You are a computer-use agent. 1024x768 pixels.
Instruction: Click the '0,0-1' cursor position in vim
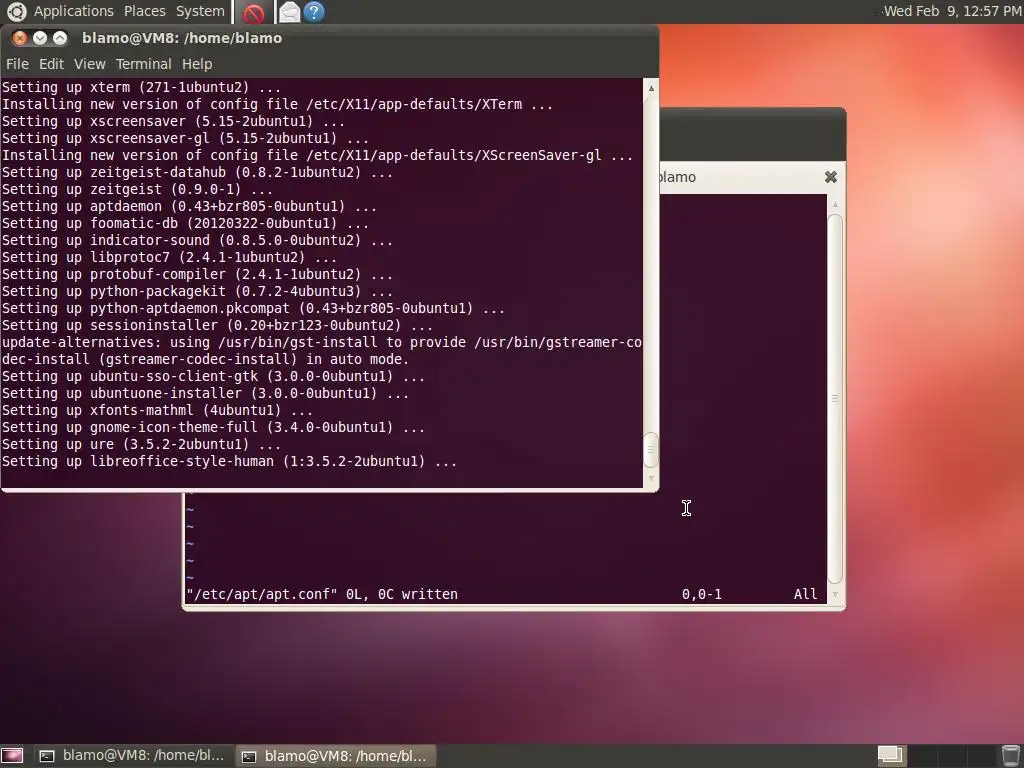(x=702, y=594)
